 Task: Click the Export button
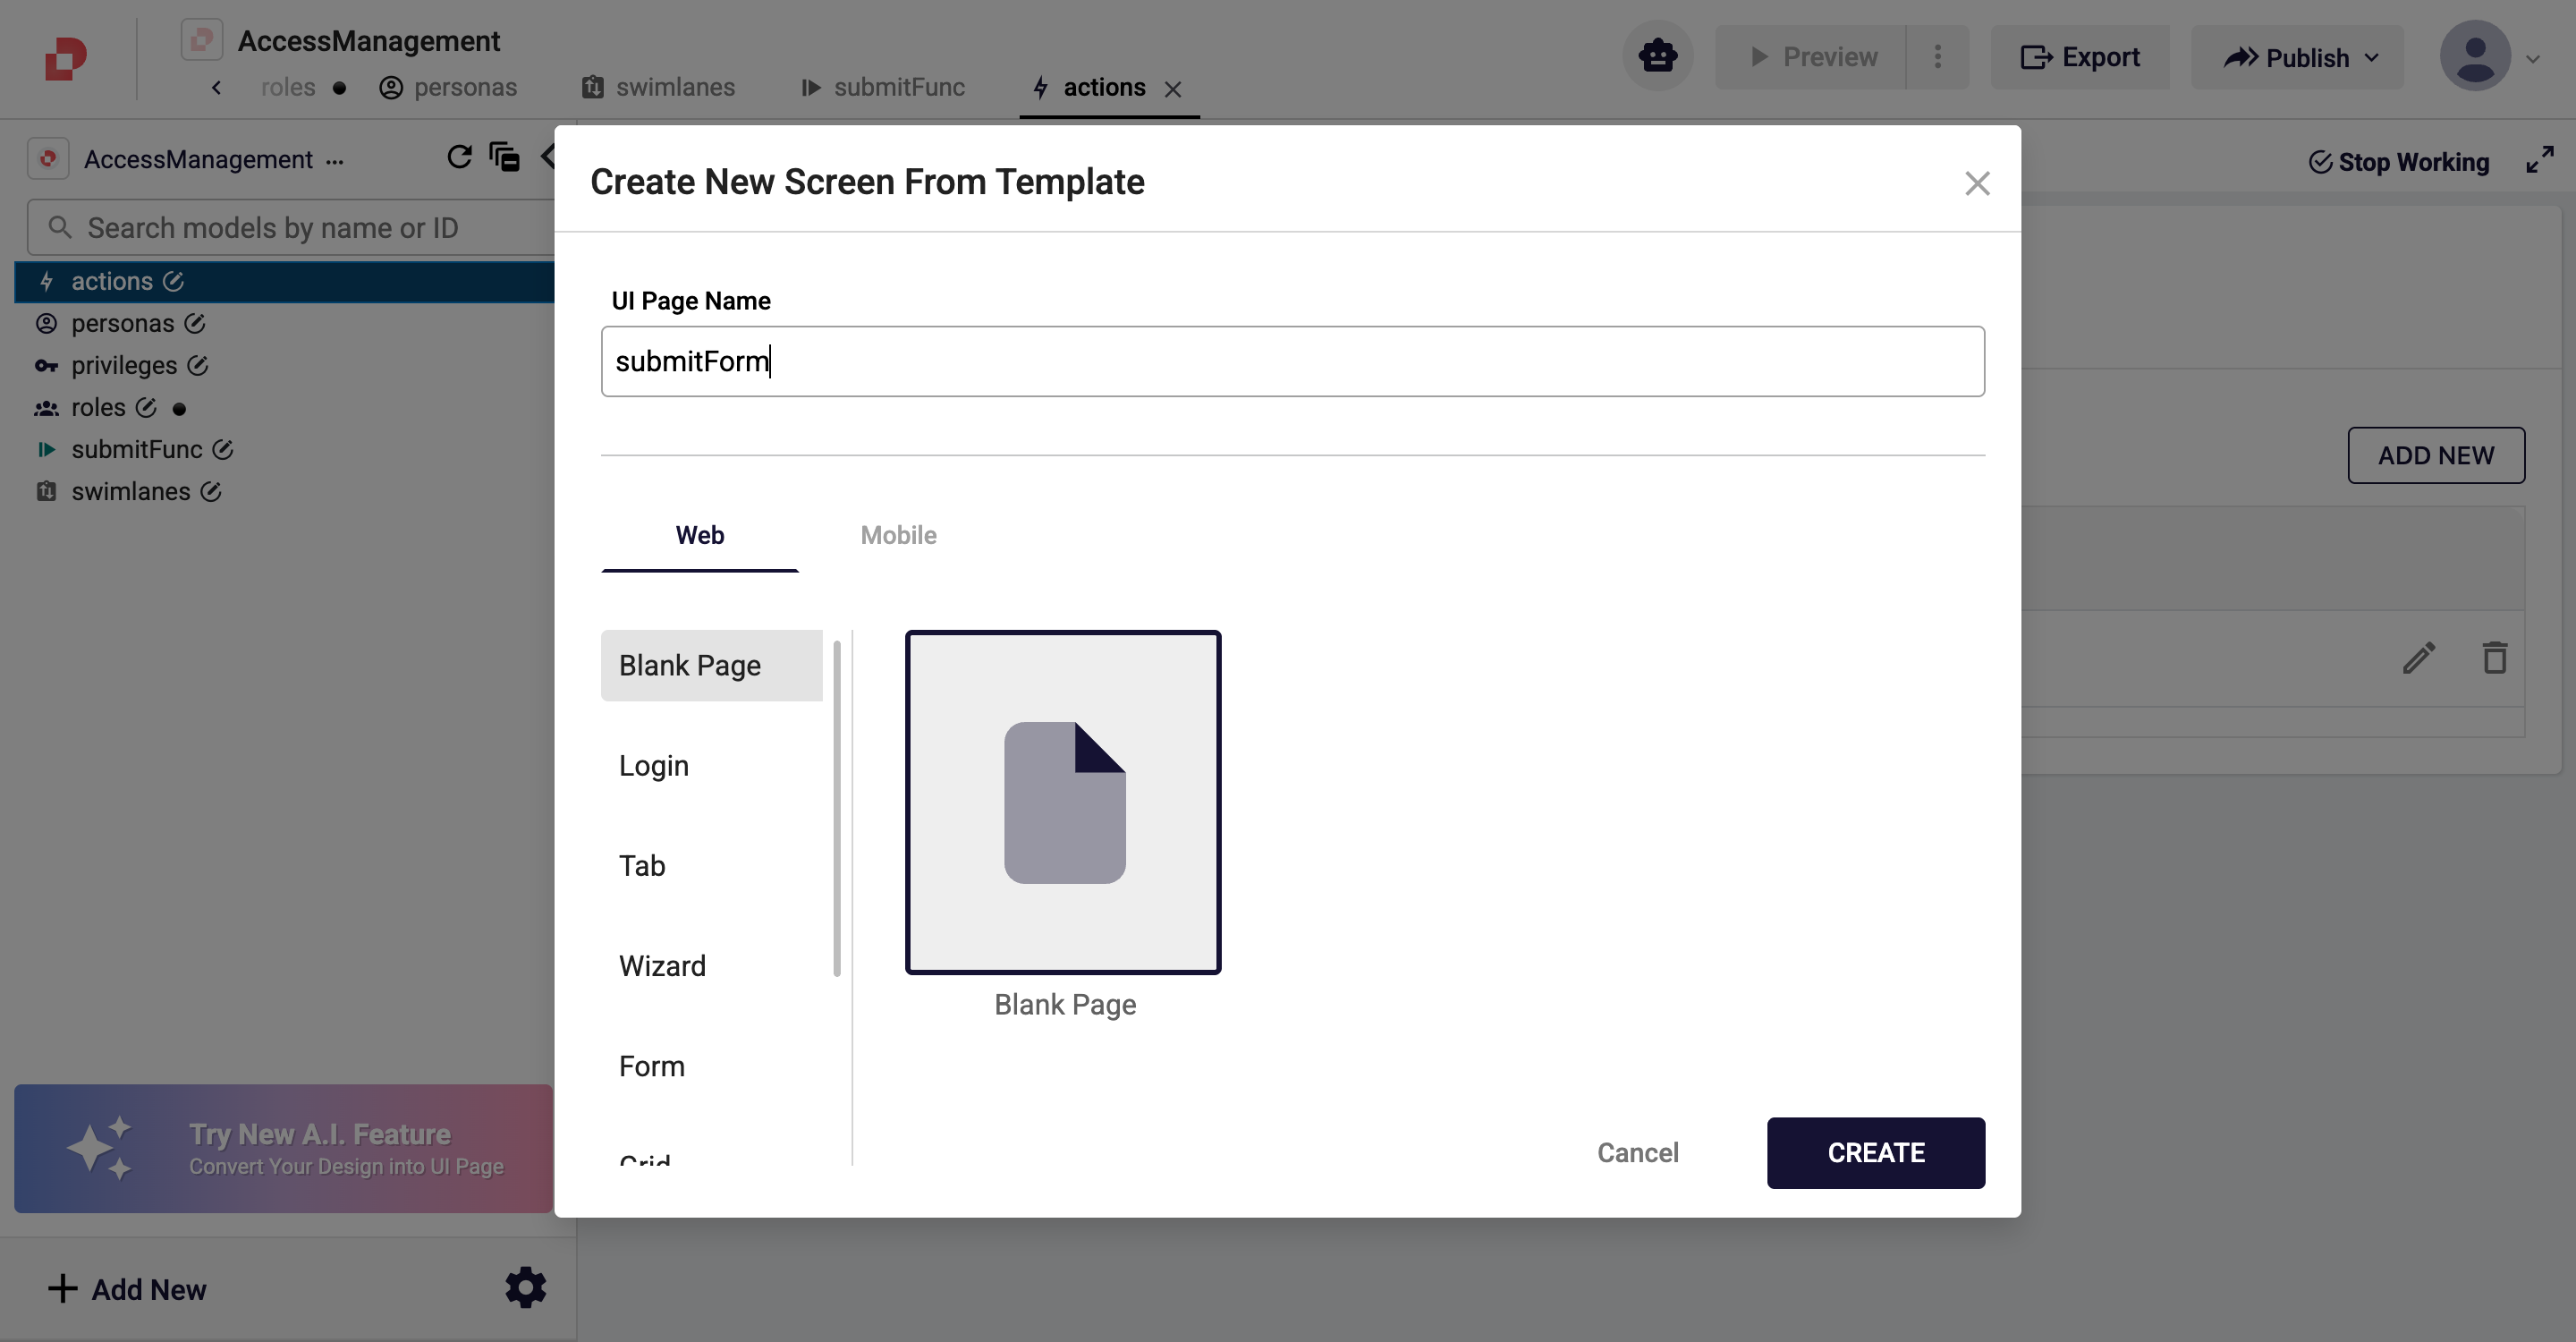point(2080,57)
